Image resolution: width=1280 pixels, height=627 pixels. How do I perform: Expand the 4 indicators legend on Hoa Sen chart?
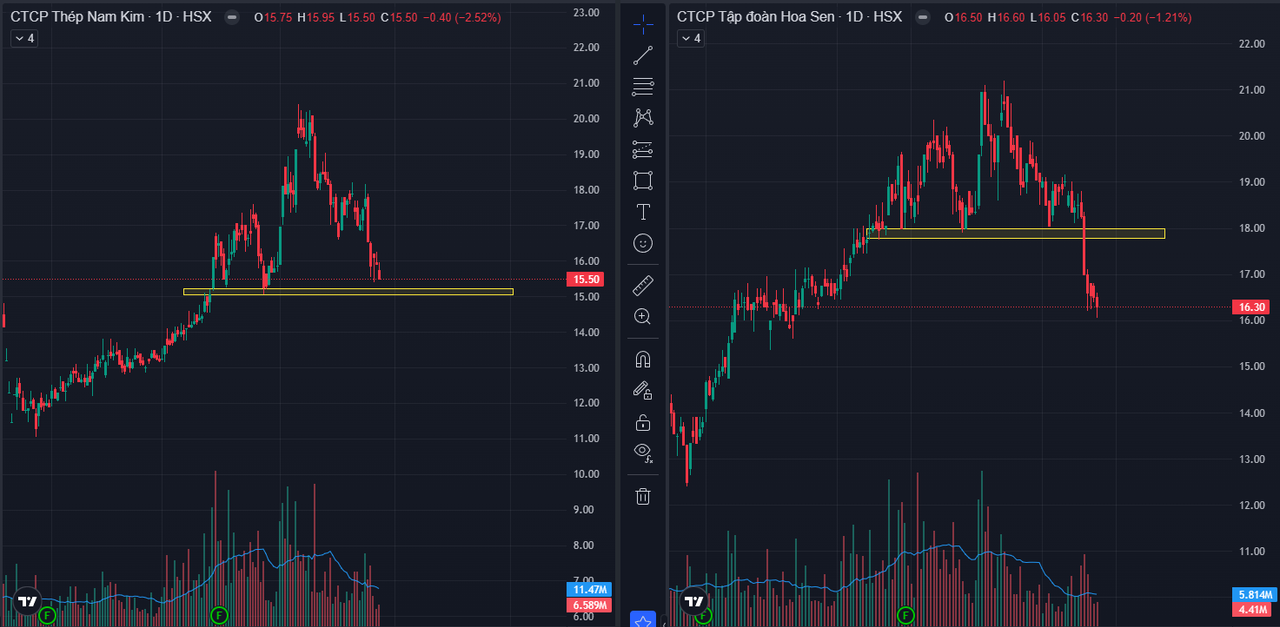(x=691, y=38)
